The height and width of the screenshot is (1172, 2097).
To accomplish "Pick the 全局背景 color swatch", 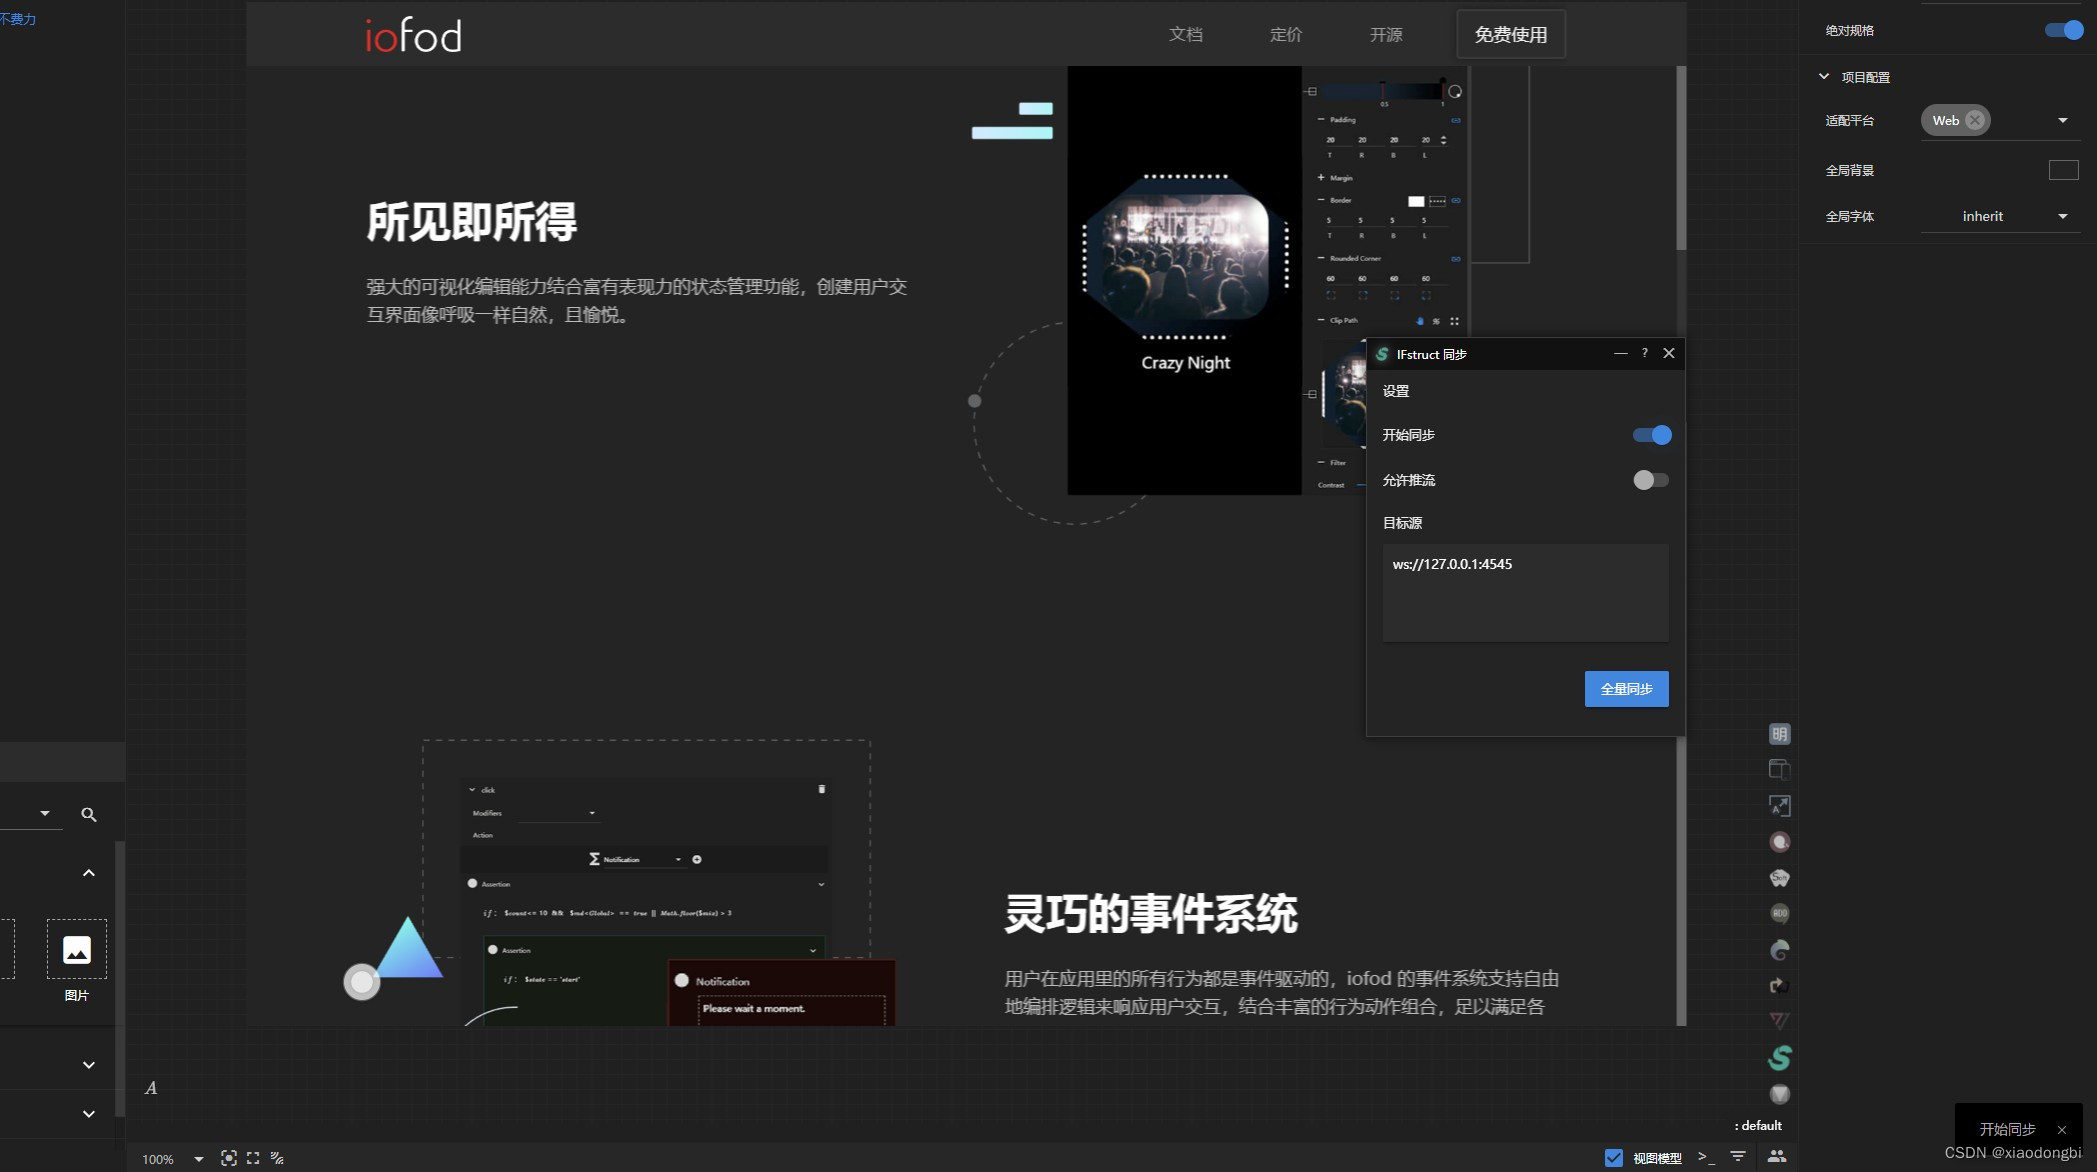I will (2064, 170).
